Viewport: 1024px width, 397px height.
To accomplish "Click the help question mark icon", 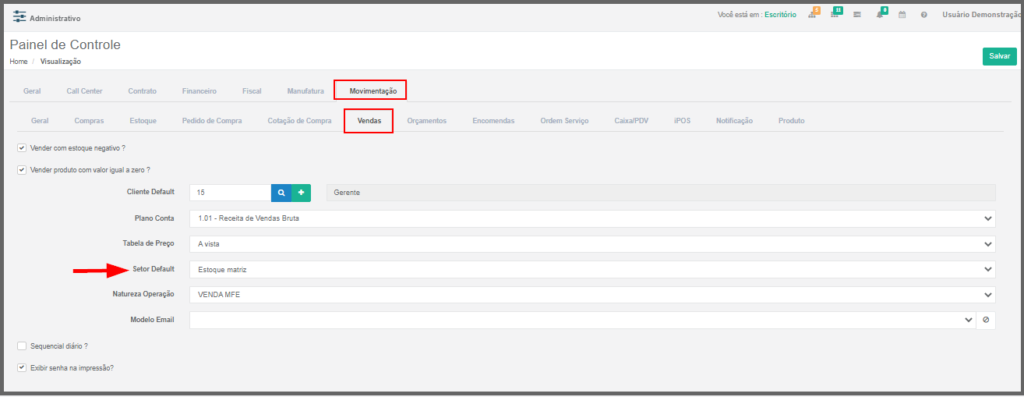I will (923, 14).
